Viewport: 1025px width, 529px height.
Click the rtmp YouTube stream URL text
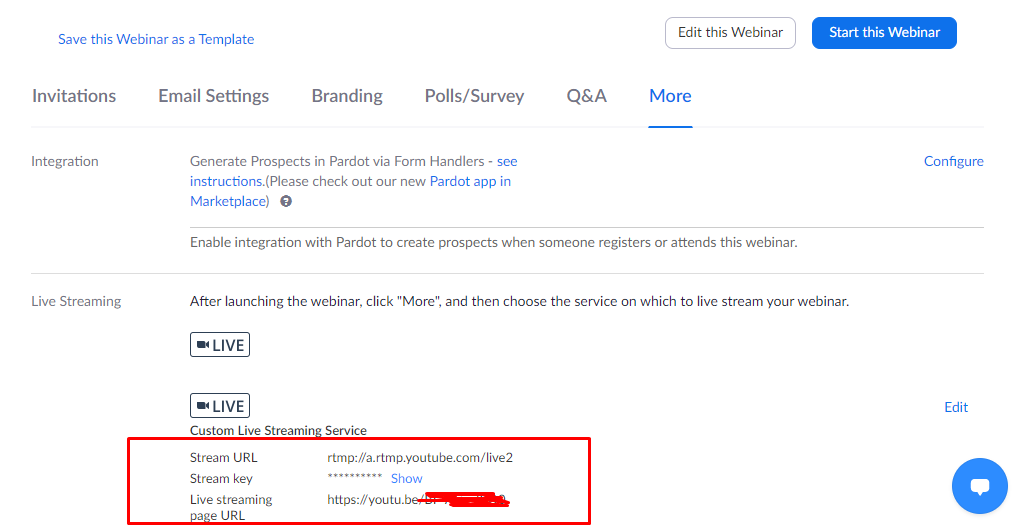420,458
